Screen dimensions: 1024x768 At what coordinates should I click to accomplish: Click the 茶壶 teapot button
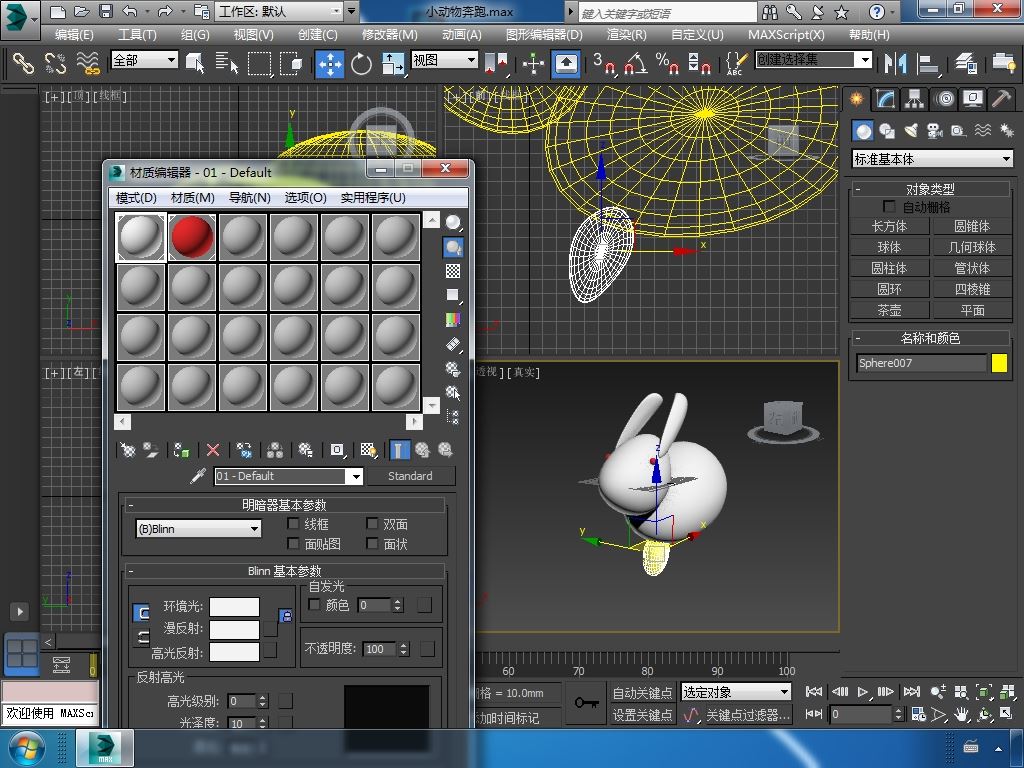click(889, 310)
